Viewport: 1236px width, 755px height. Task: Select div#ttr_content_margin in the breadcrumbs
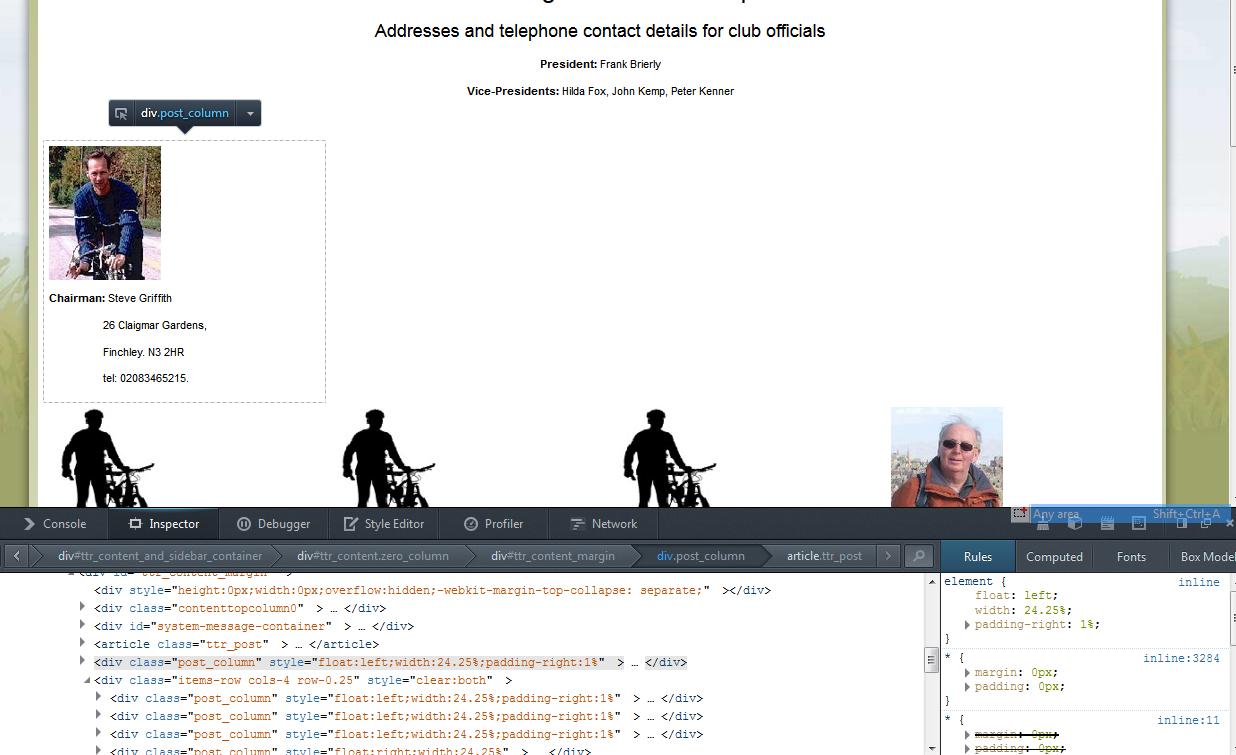pyautogui.click(x=552, y=556)
